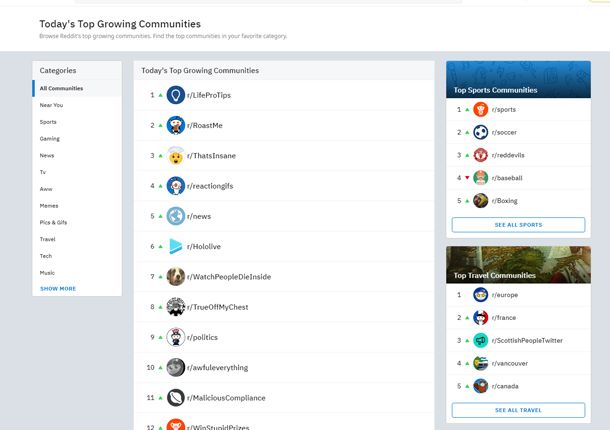Click the r/reddevils crest icon

[x=480, y=155]
